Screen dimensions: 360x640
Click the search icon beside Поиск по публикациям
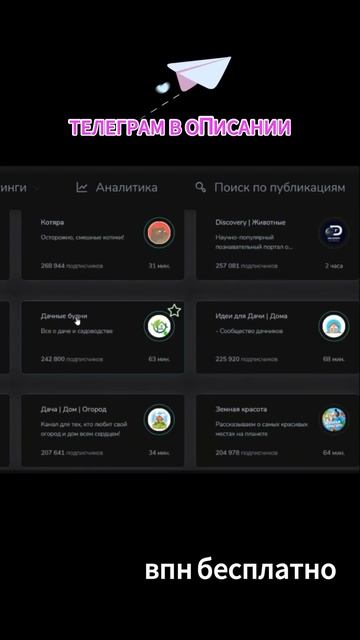[x=200, y=187]
